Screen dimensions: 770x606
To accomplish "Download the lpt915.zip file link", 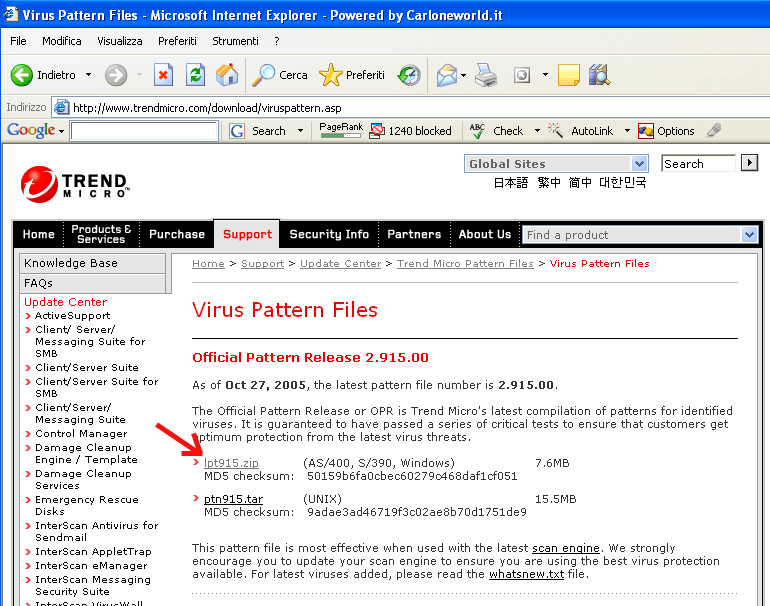I will point(231,463).
